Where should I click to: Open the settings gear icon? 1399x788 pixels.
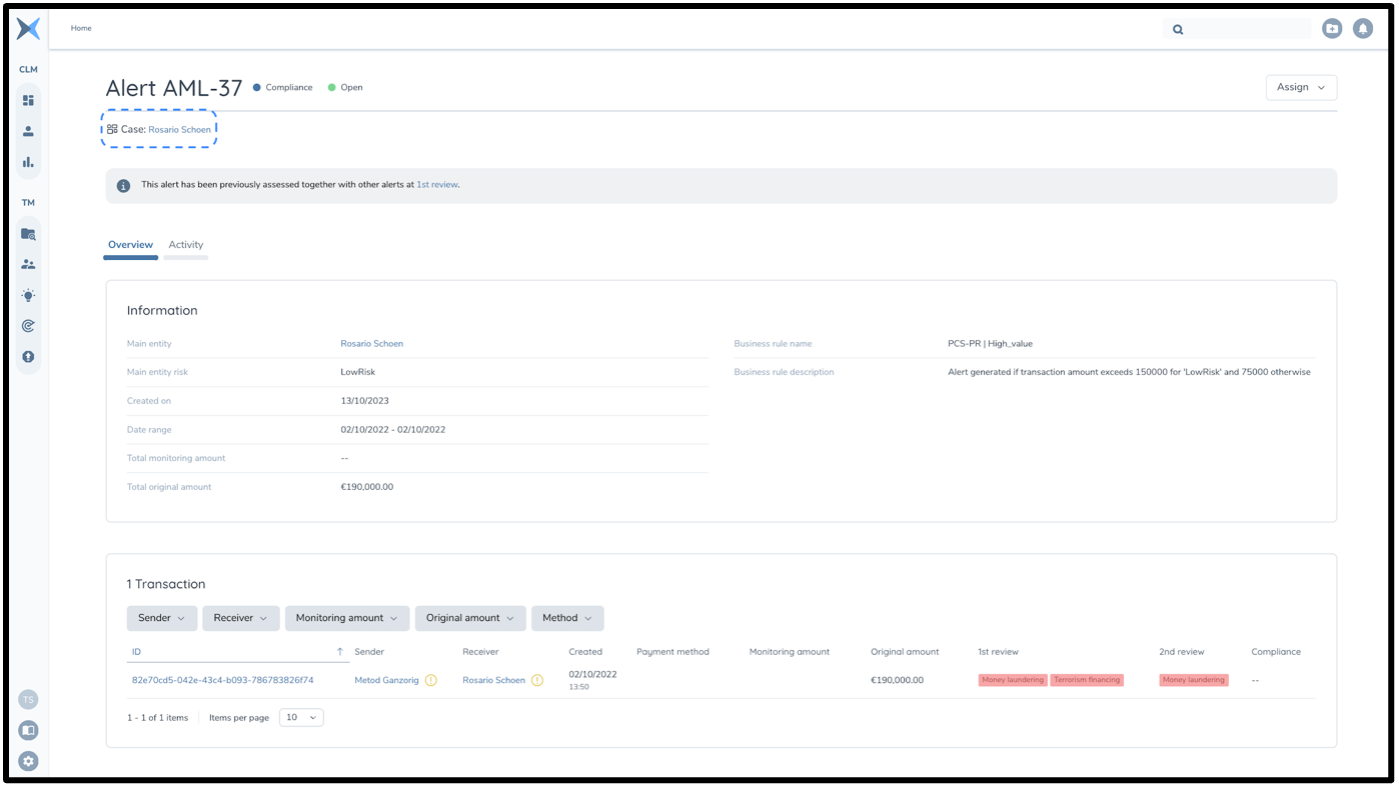[x=28, y=761]
